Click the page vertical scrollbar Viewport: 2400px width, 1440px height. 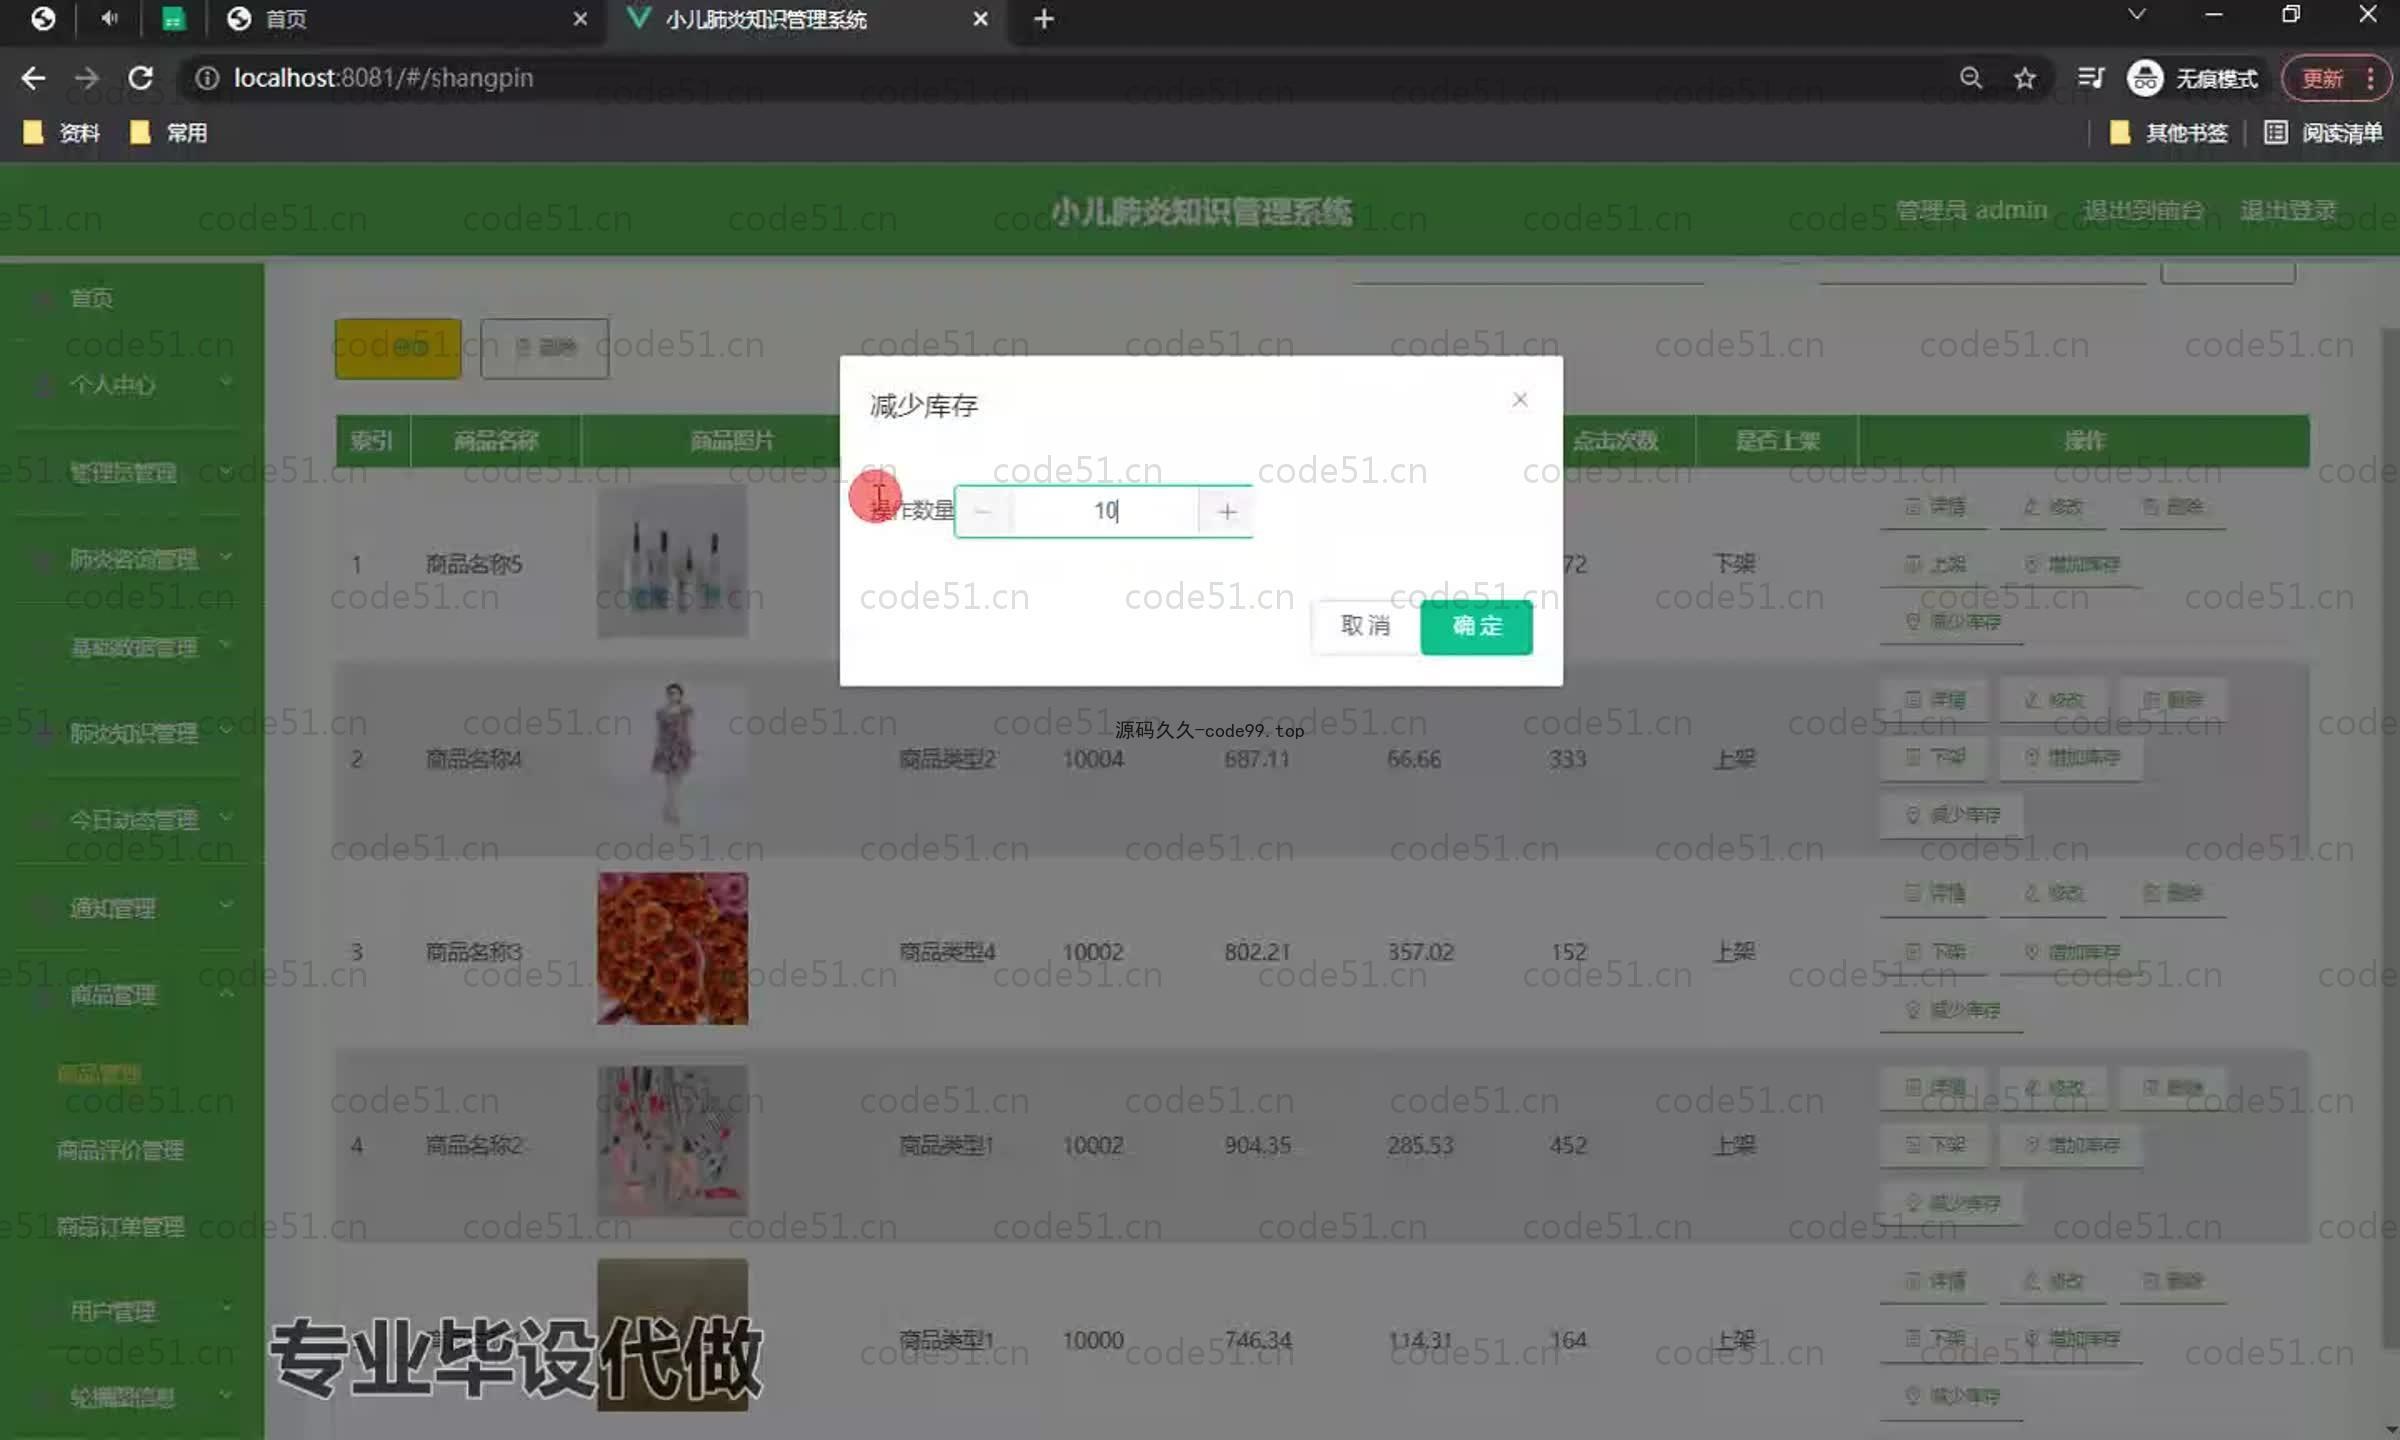coord(2390,840)
